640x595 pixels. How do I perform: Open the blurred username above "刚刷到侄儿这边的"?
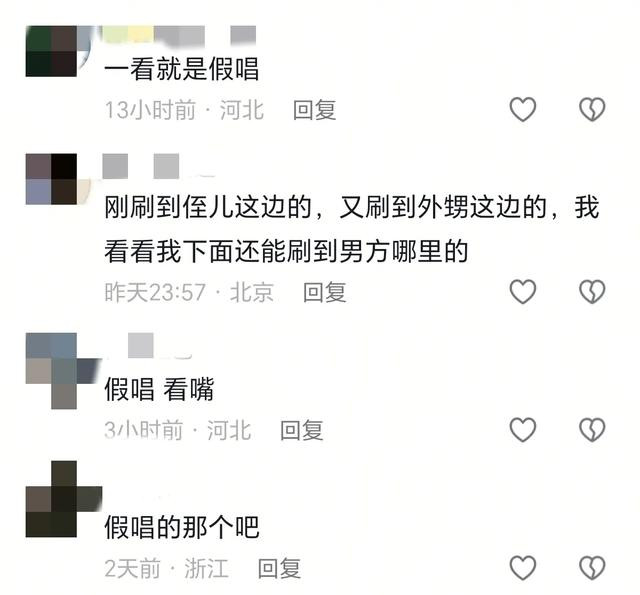pyautogui.click(x=158, y=166)
